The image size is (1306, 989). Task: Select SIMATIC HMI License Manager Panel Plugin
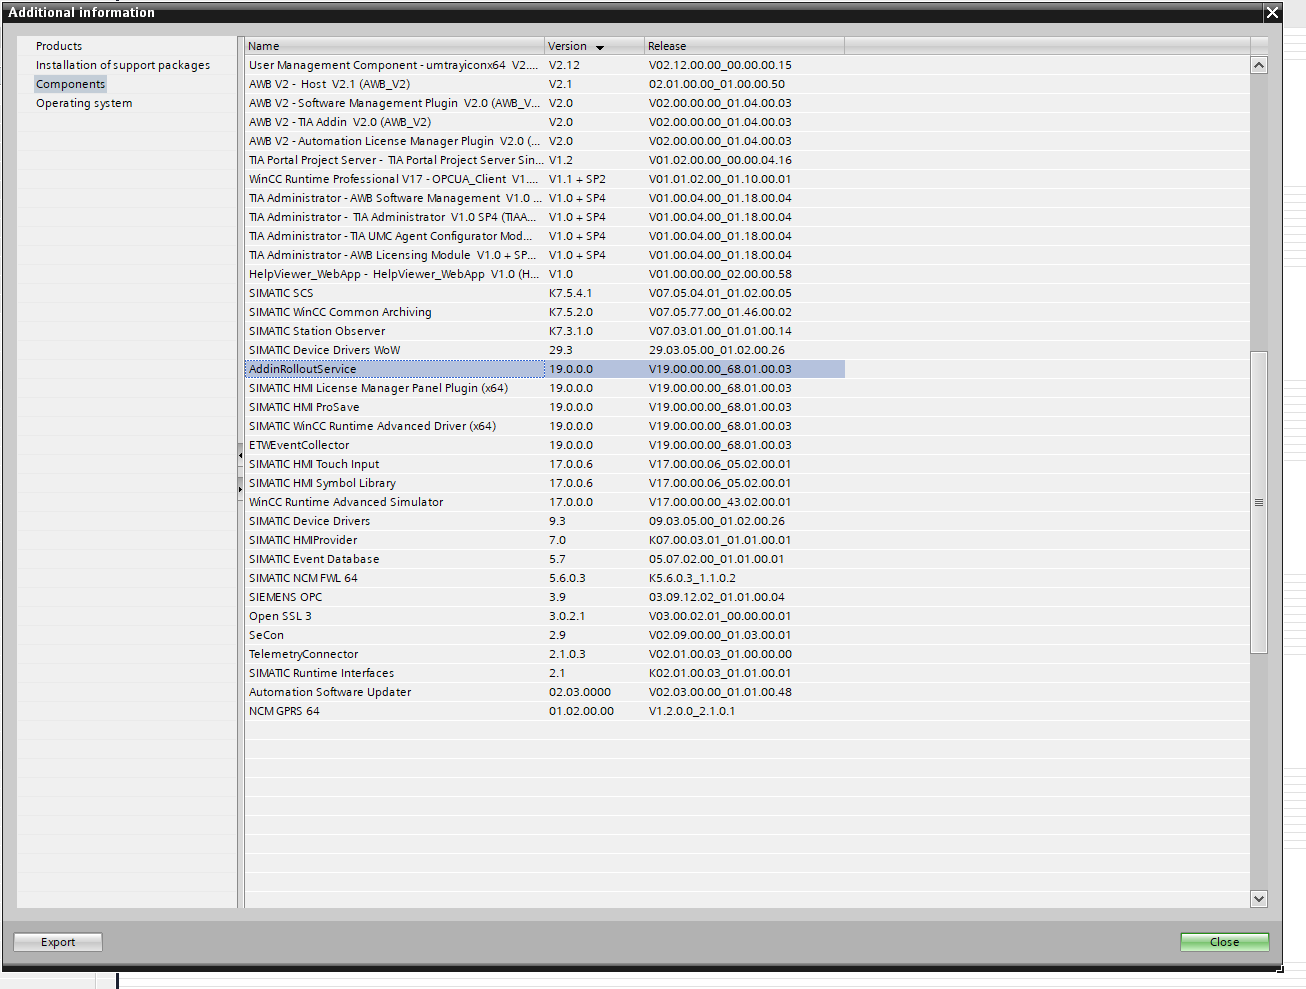545,388
